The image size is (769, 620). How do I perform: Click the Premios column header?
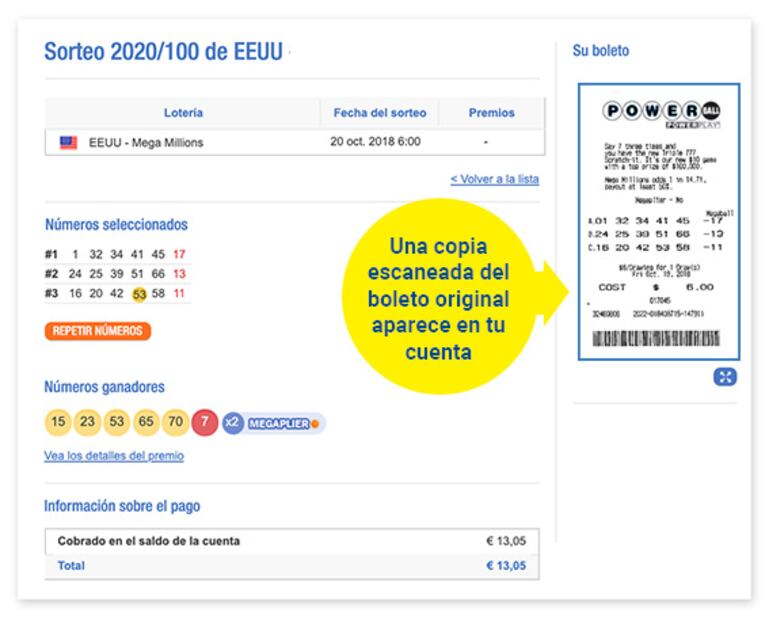492,113
